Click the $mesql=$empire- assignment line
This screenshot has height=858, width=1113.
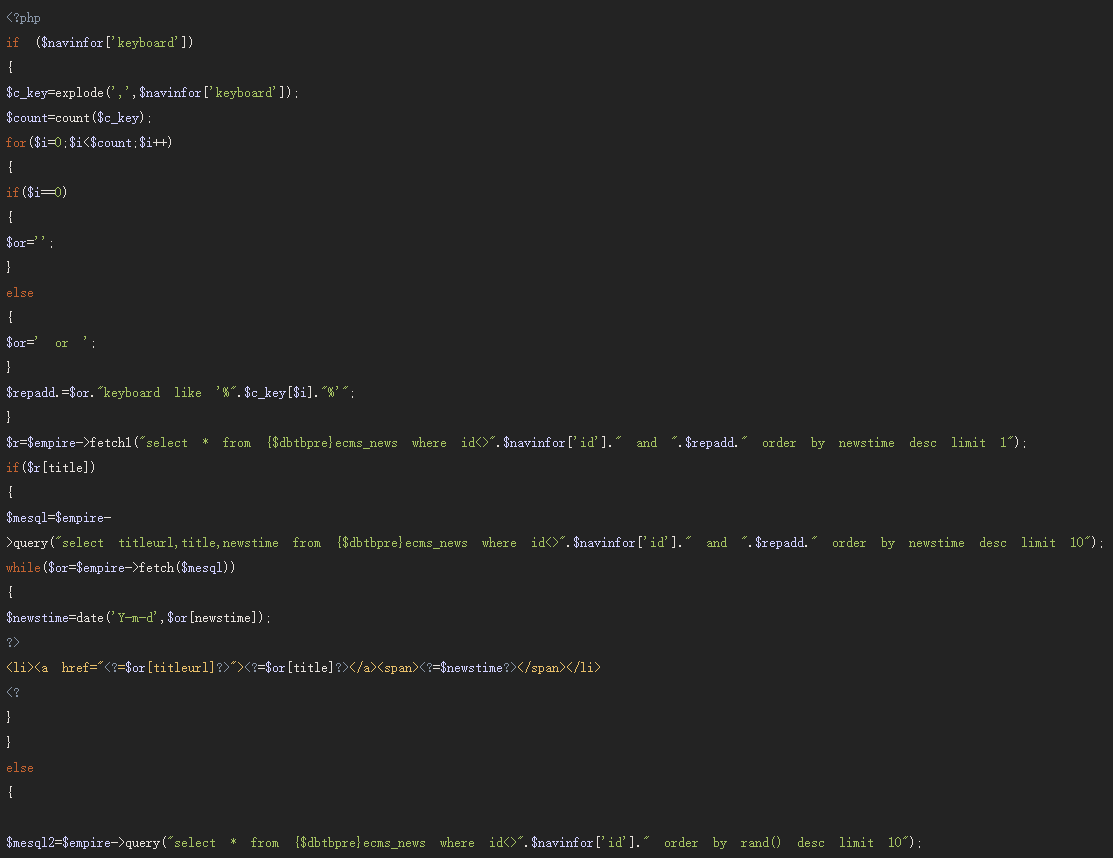[x=58, y=518]
